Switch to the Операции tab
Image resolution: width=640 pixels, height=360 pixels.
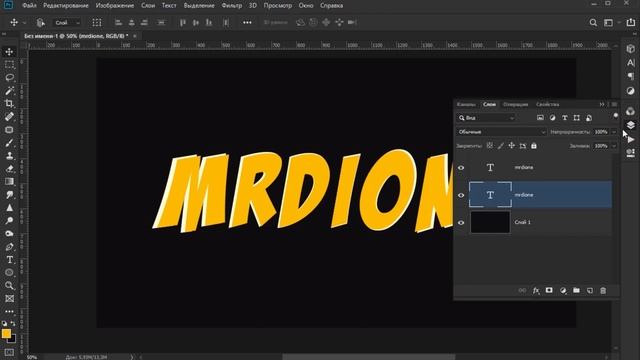click(x=516, y=104)
